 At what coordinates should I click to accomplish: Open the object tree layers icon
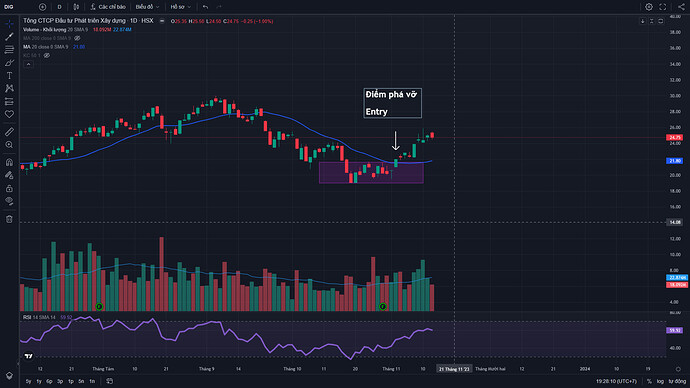[x=9, y=375]
